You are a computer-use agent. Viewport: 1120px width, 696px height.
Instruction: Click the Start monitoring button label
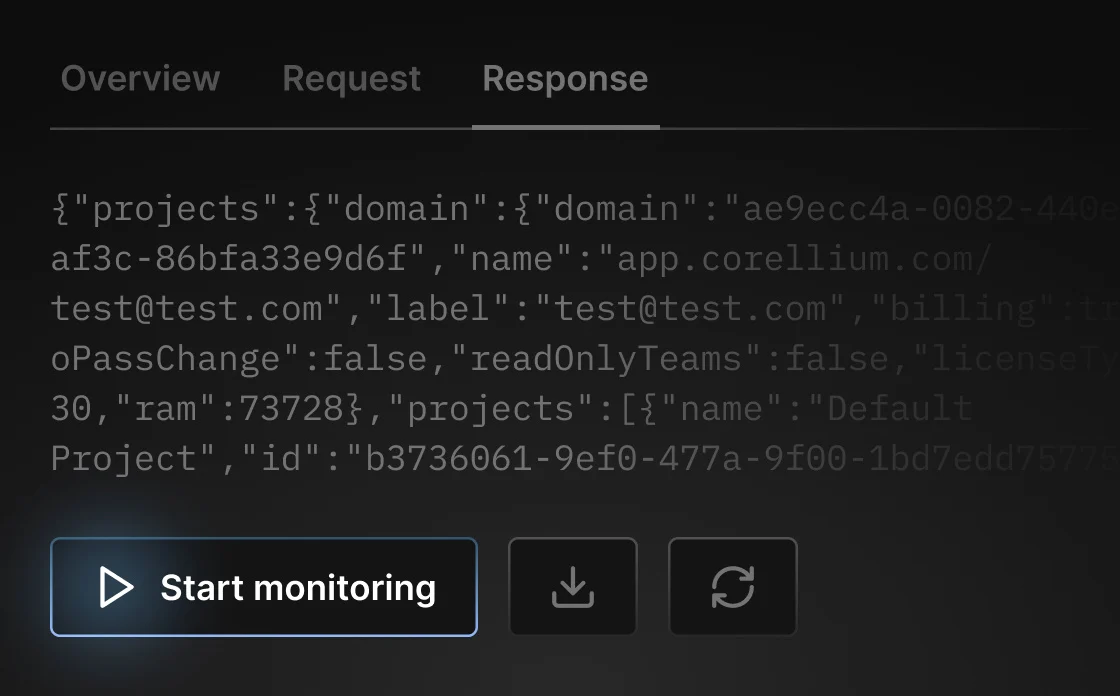pyautogui.click(x=298, y=587)
